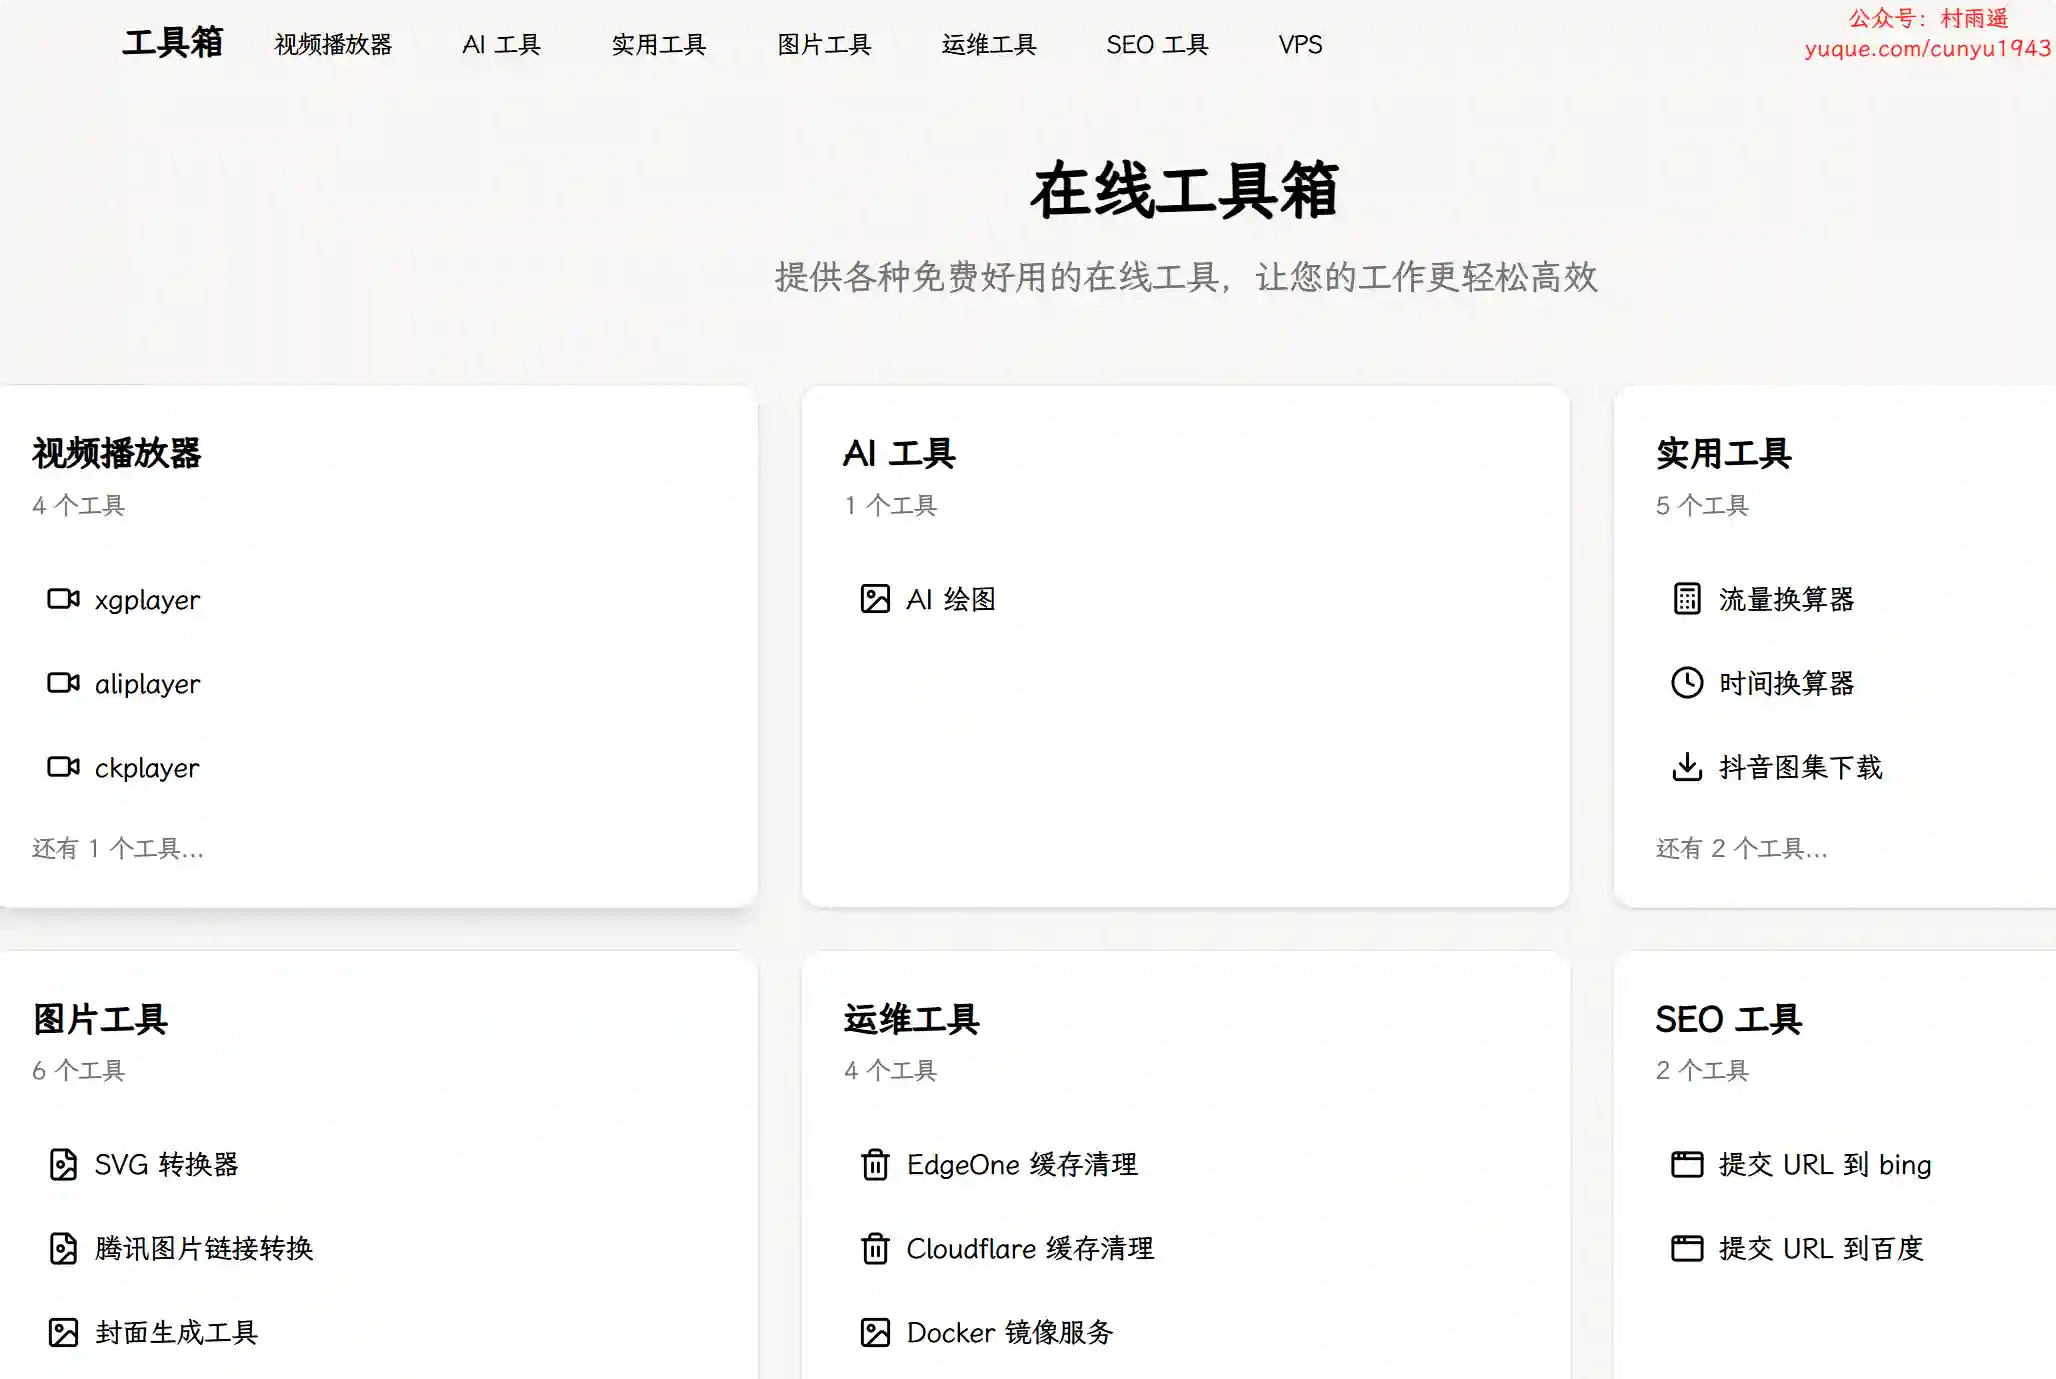Viewport: 2056px width, 1379px height.
Task: Open the 时间换算器 tool
Action: (x=1786, y=683)
